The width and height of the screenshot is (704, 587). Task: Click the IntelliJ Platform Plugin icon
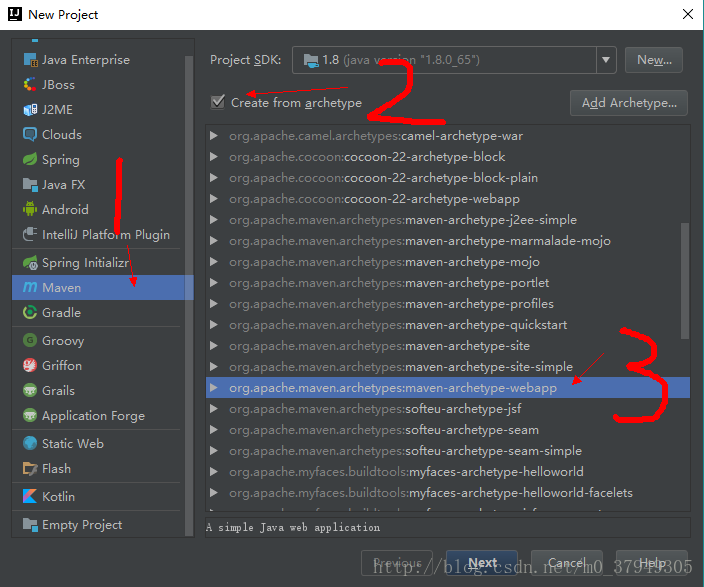[x=30, y=234]
